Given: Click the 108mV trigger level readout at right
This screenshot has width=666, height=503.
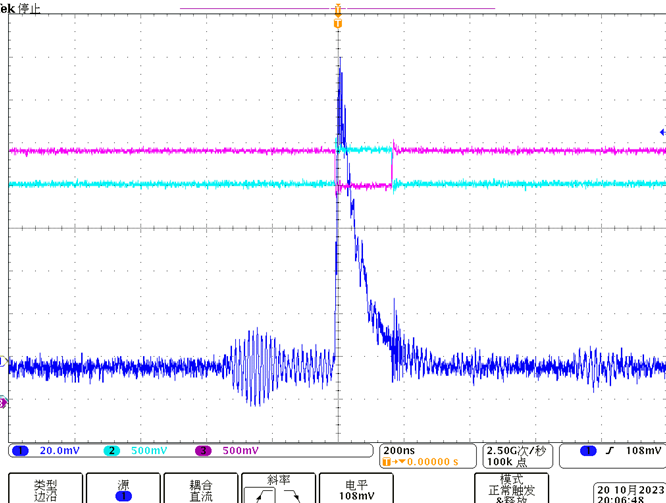Looking at the screenshot, I should [x=643, y=451].
